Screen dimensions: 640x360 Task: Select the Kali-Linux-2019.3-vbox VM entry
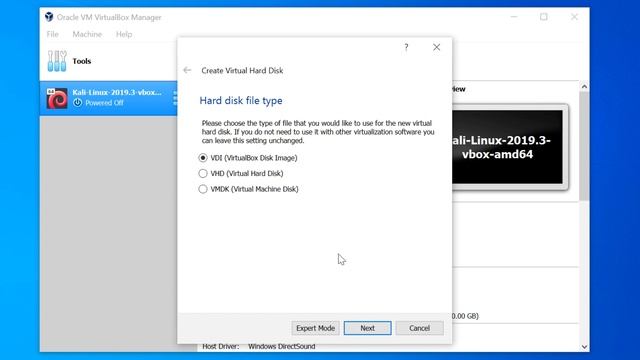click(109, 98)
